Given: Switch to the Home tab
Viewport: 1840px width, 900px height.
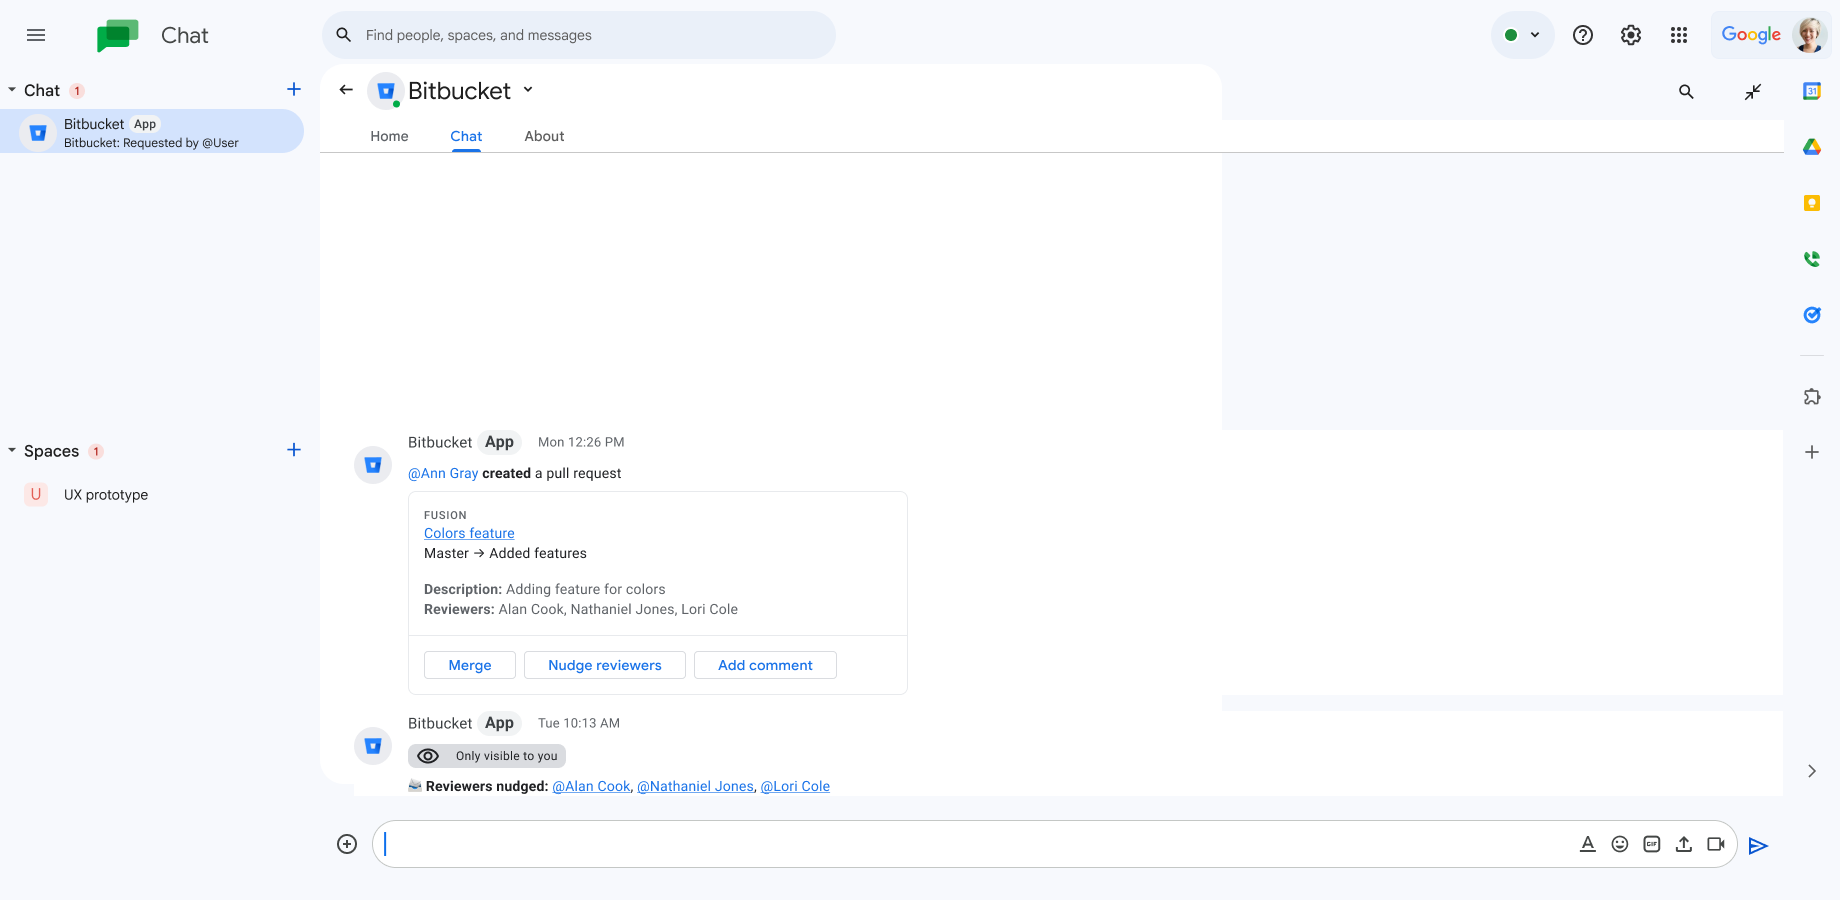Looking at the screenshot, I should (x=389, y=136).
